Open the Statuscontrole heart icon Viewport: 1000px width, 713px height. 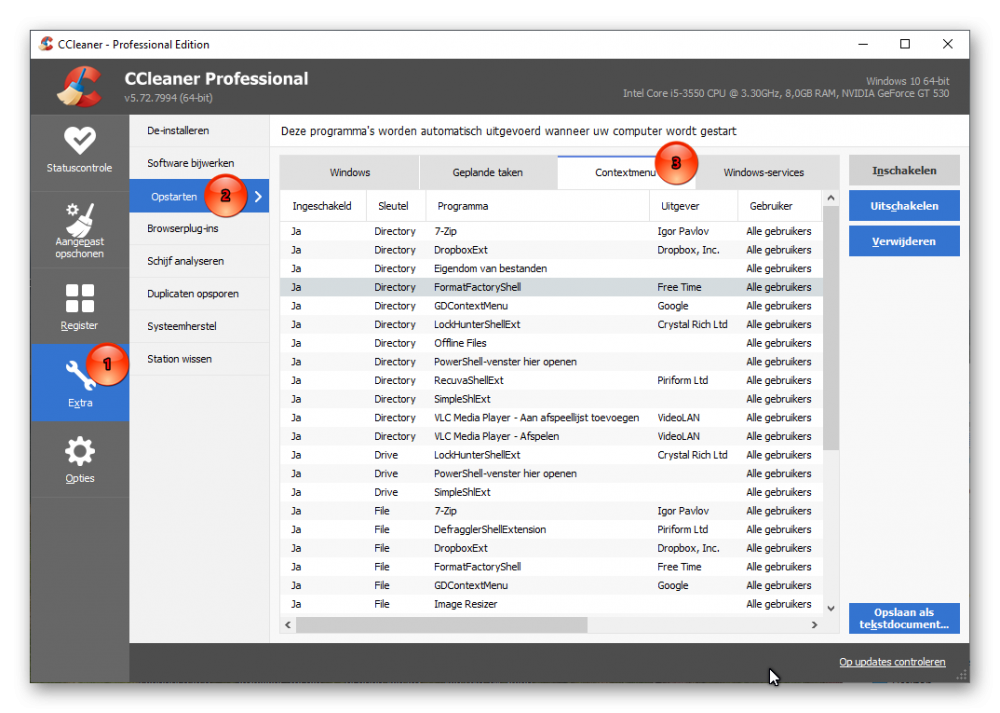(x=80, y=140)
